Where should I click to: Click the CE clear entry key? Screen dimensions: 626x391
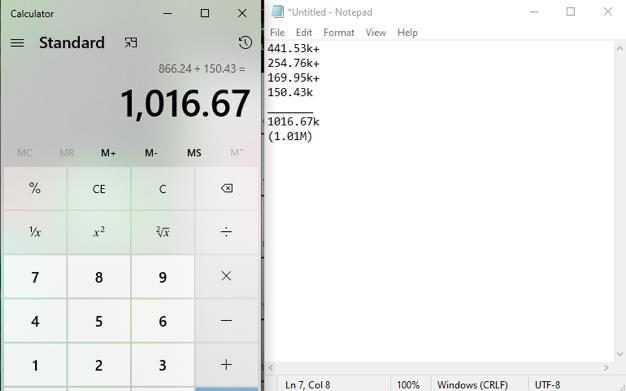[x=99, y=189]
